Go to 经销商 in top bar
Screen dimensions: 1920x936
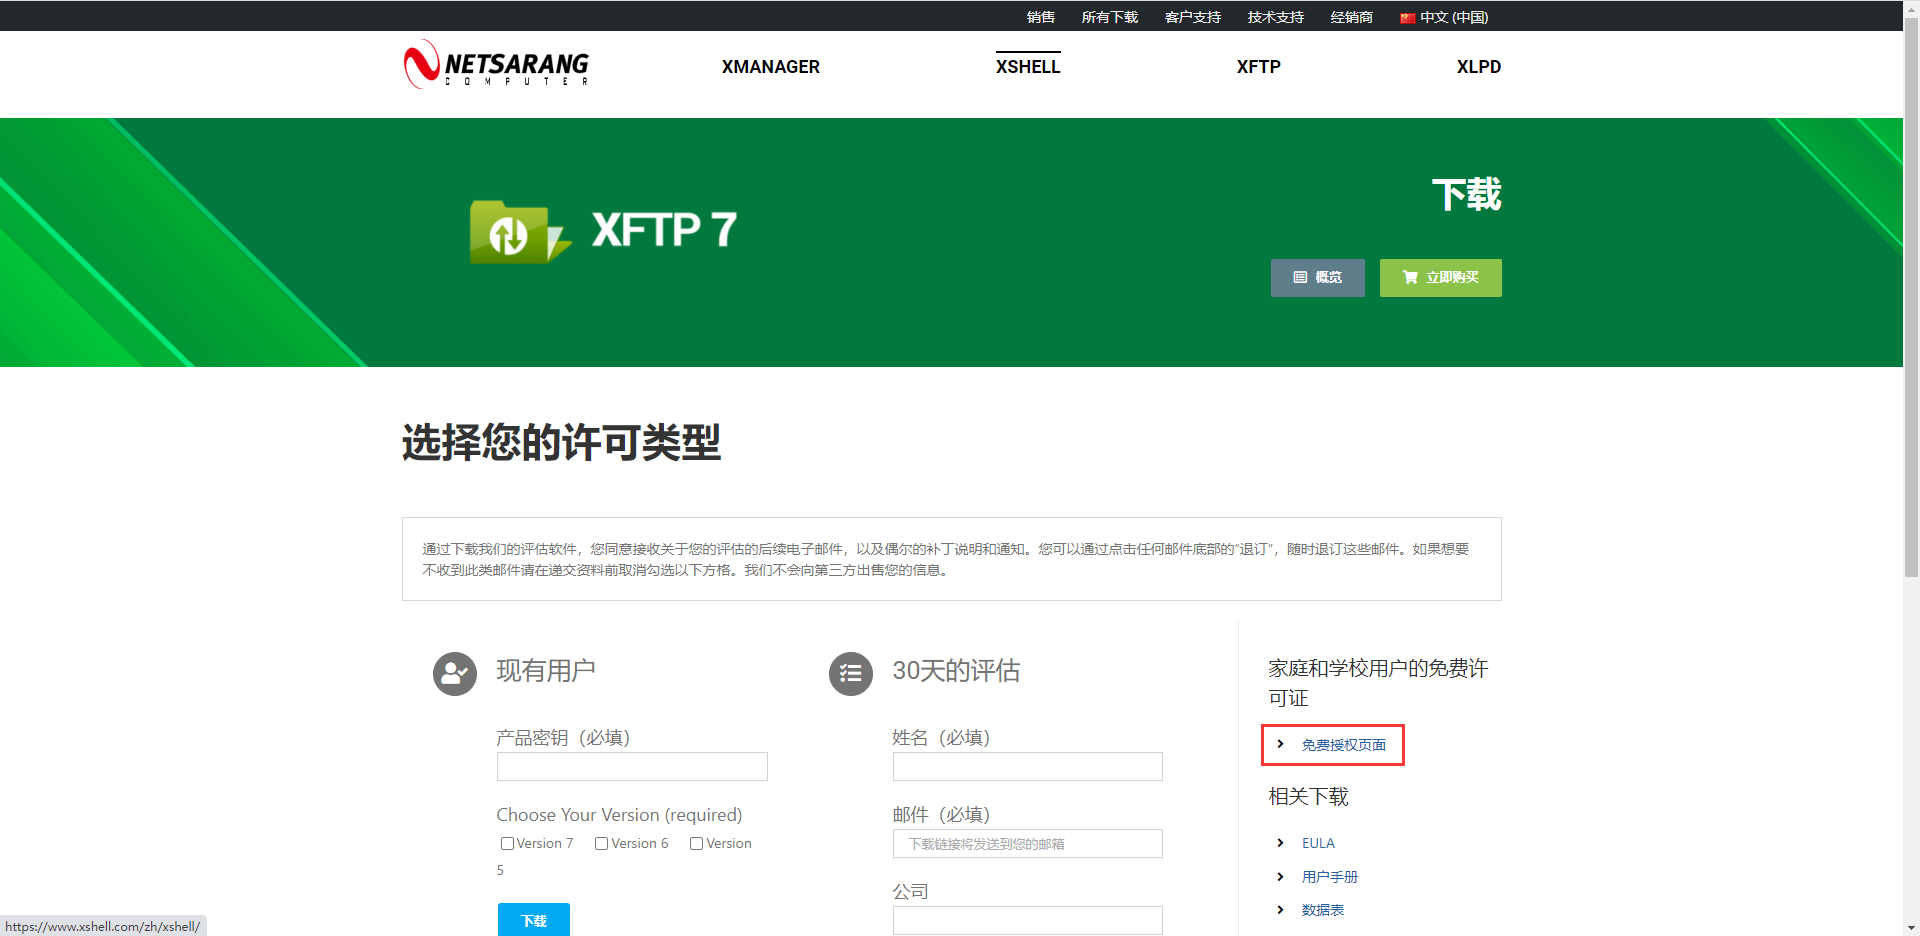1352,17
